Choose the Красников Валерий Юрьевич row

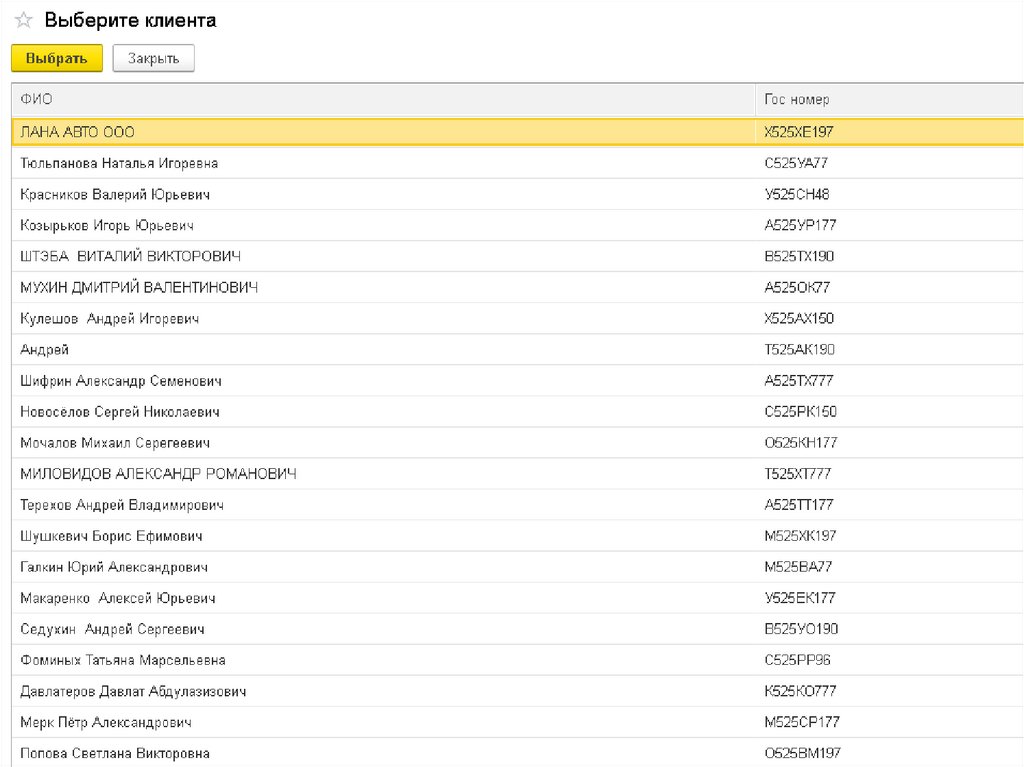[x=115, y=194]
